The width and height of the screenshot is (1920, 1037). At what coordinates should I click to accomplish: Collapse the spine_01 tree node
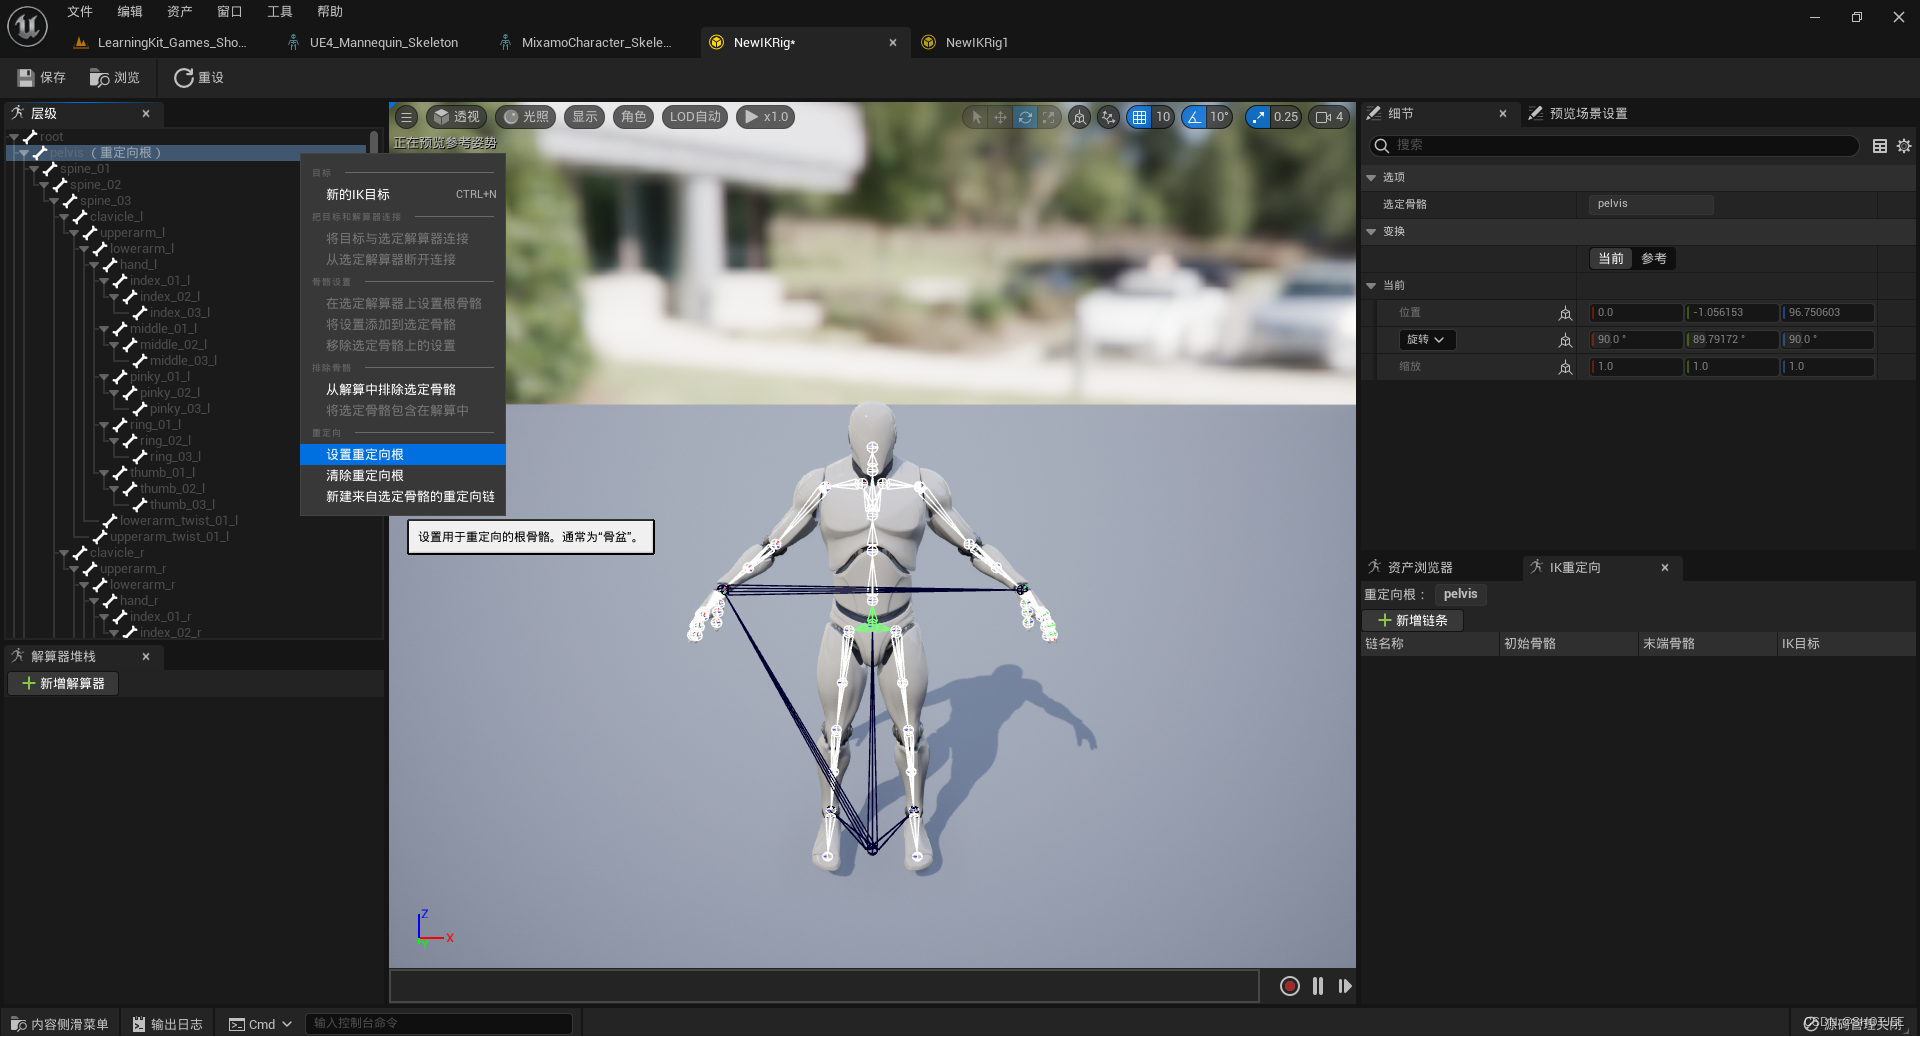tap(34, 169)
